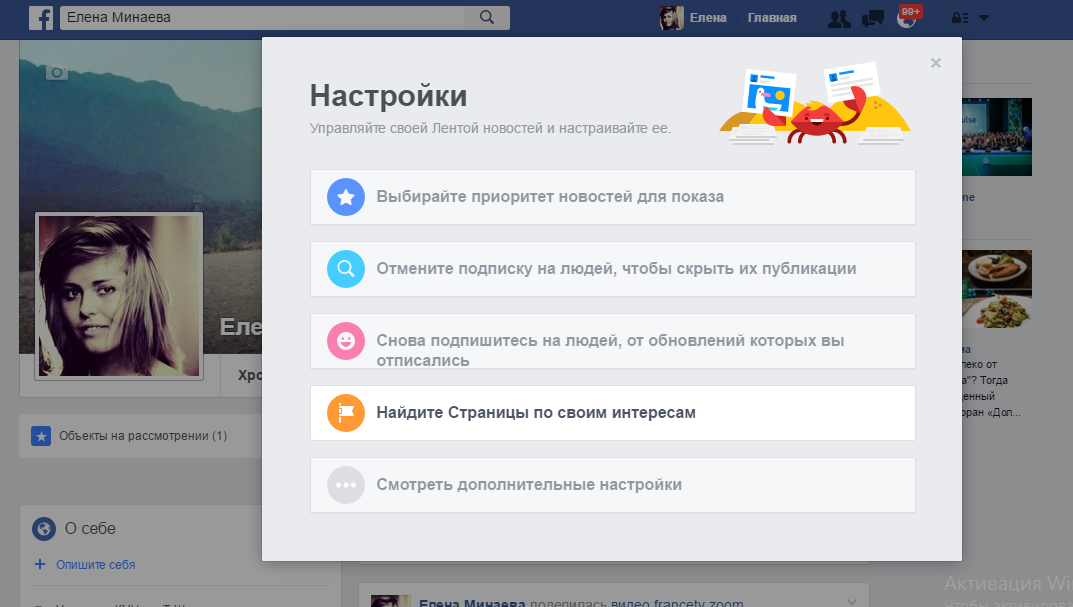Viewport: 1073px width, 607px height.
Task: Click the orange flag icon
Action: 346,413
